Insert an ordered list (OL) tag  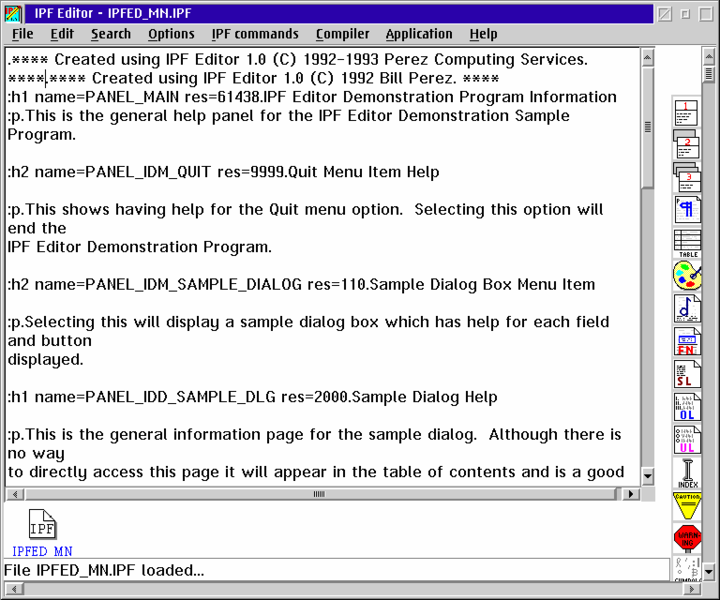[x=687, y=407]
